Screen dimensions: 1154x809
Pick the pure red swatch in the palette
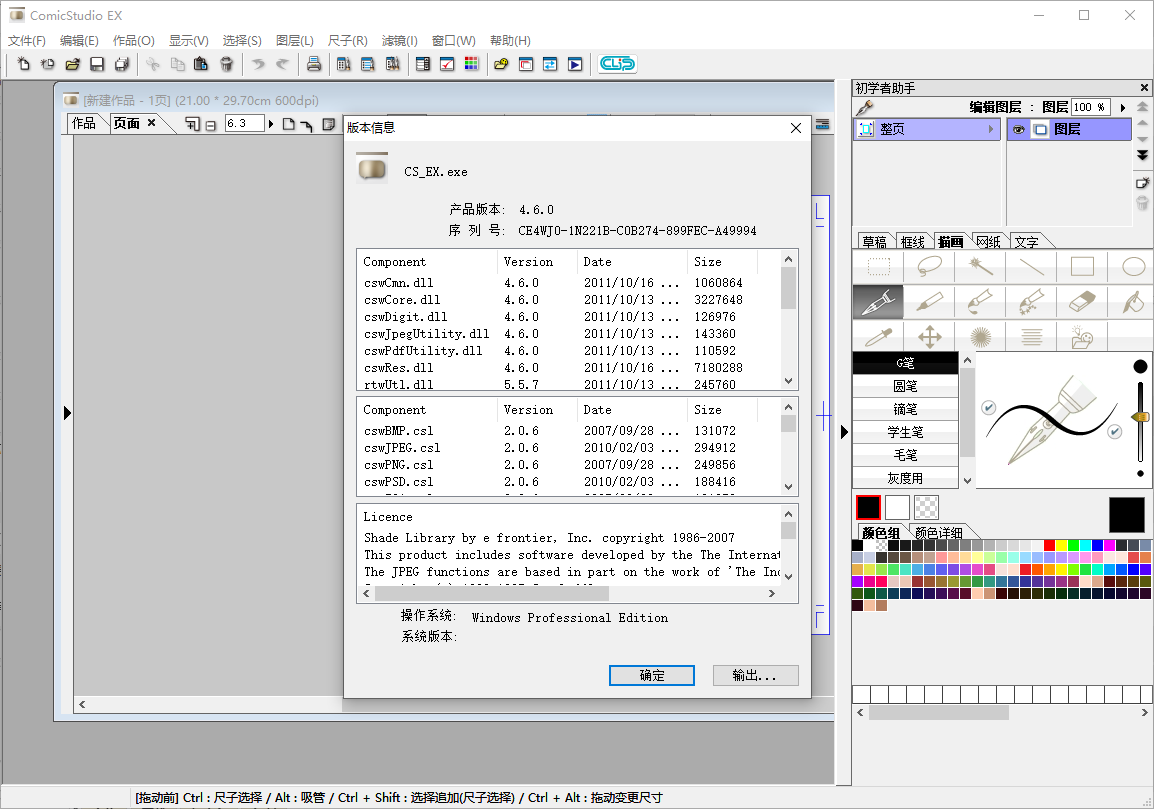[x=1049, y=545]
